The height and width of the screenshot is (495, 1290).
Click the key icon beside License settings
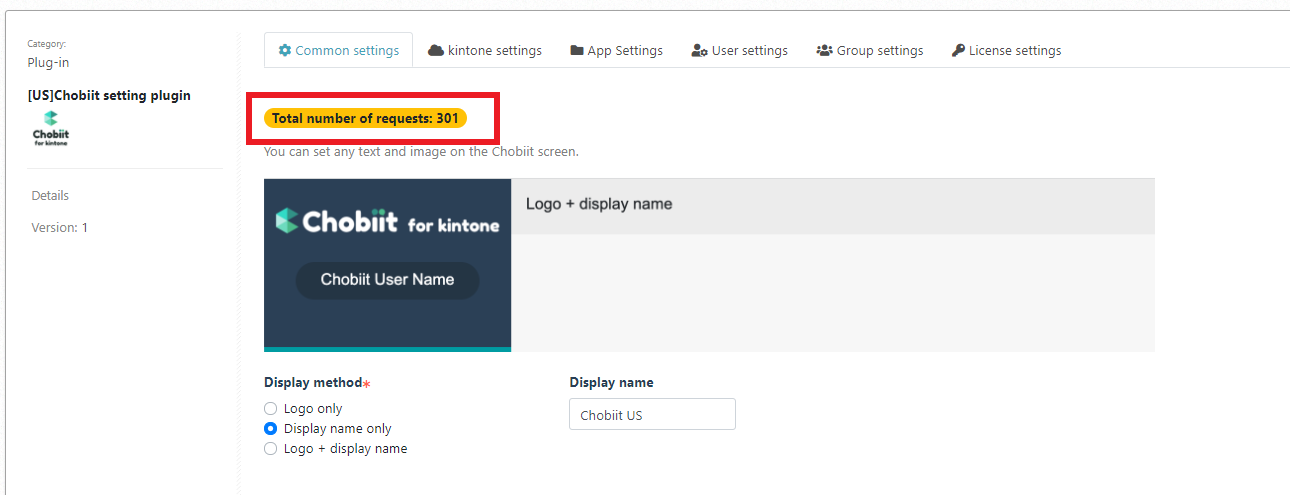point(958,50)
